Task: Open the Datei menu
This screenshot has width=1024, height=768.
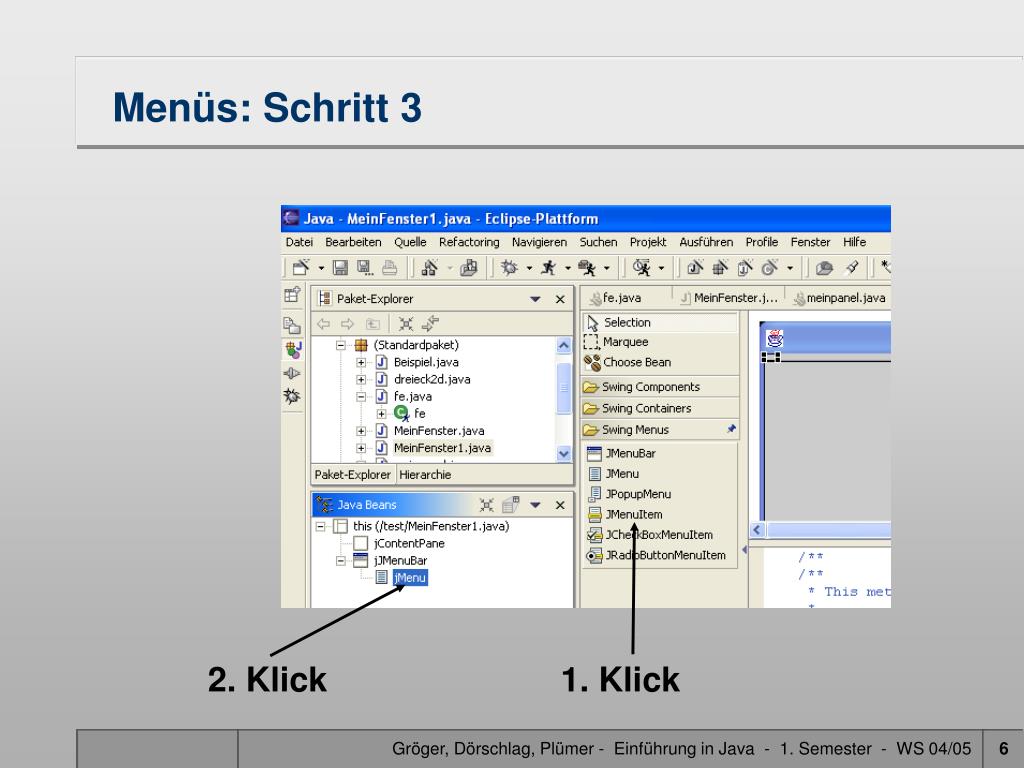Action: tap(299, 242)
